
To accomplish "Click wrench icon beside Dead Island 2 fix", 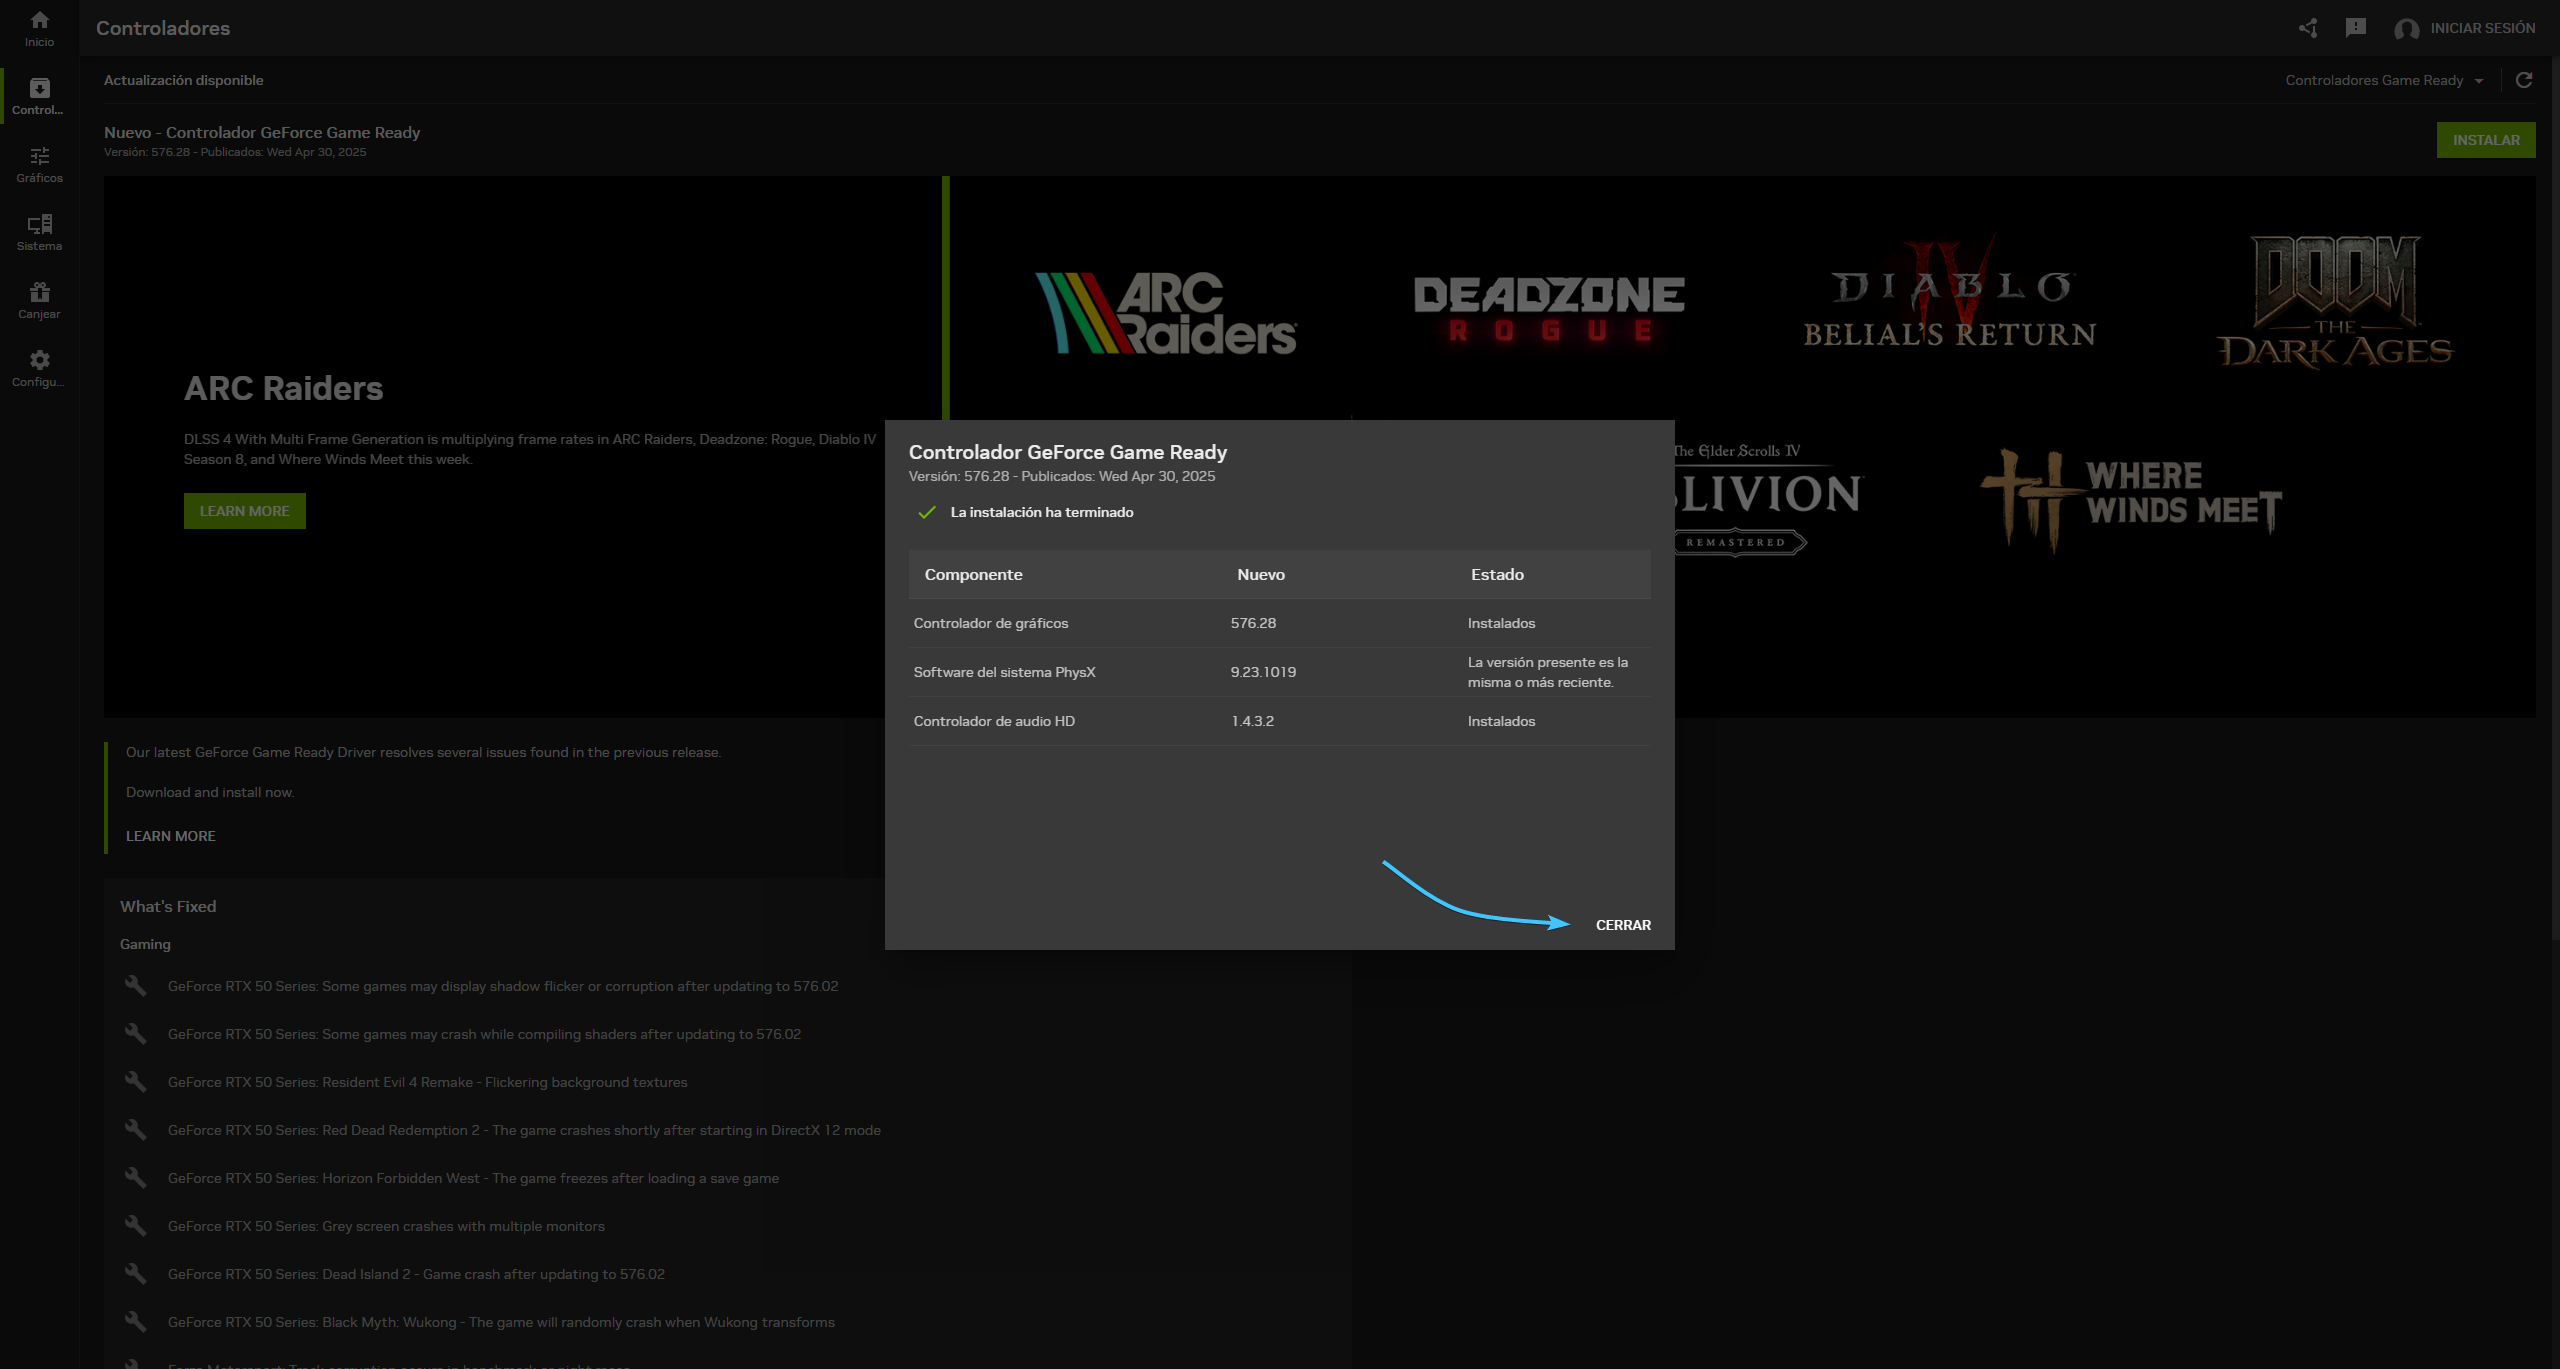I will pos(135,1274).
